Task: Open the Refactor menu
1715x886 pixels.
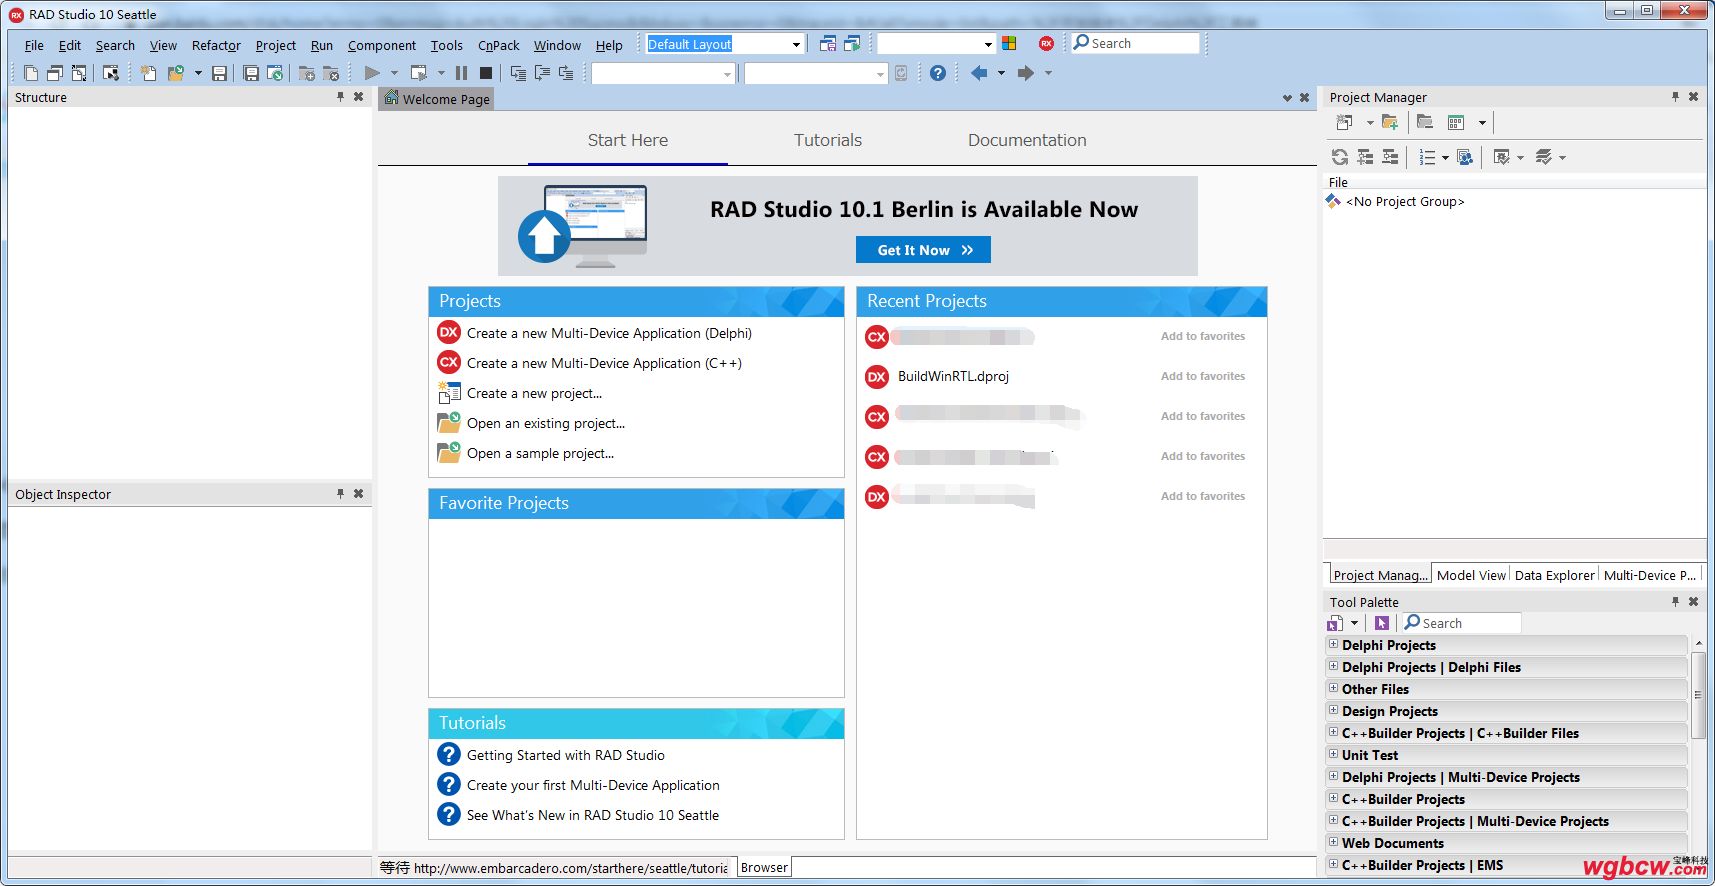Action: coord(216,45)
